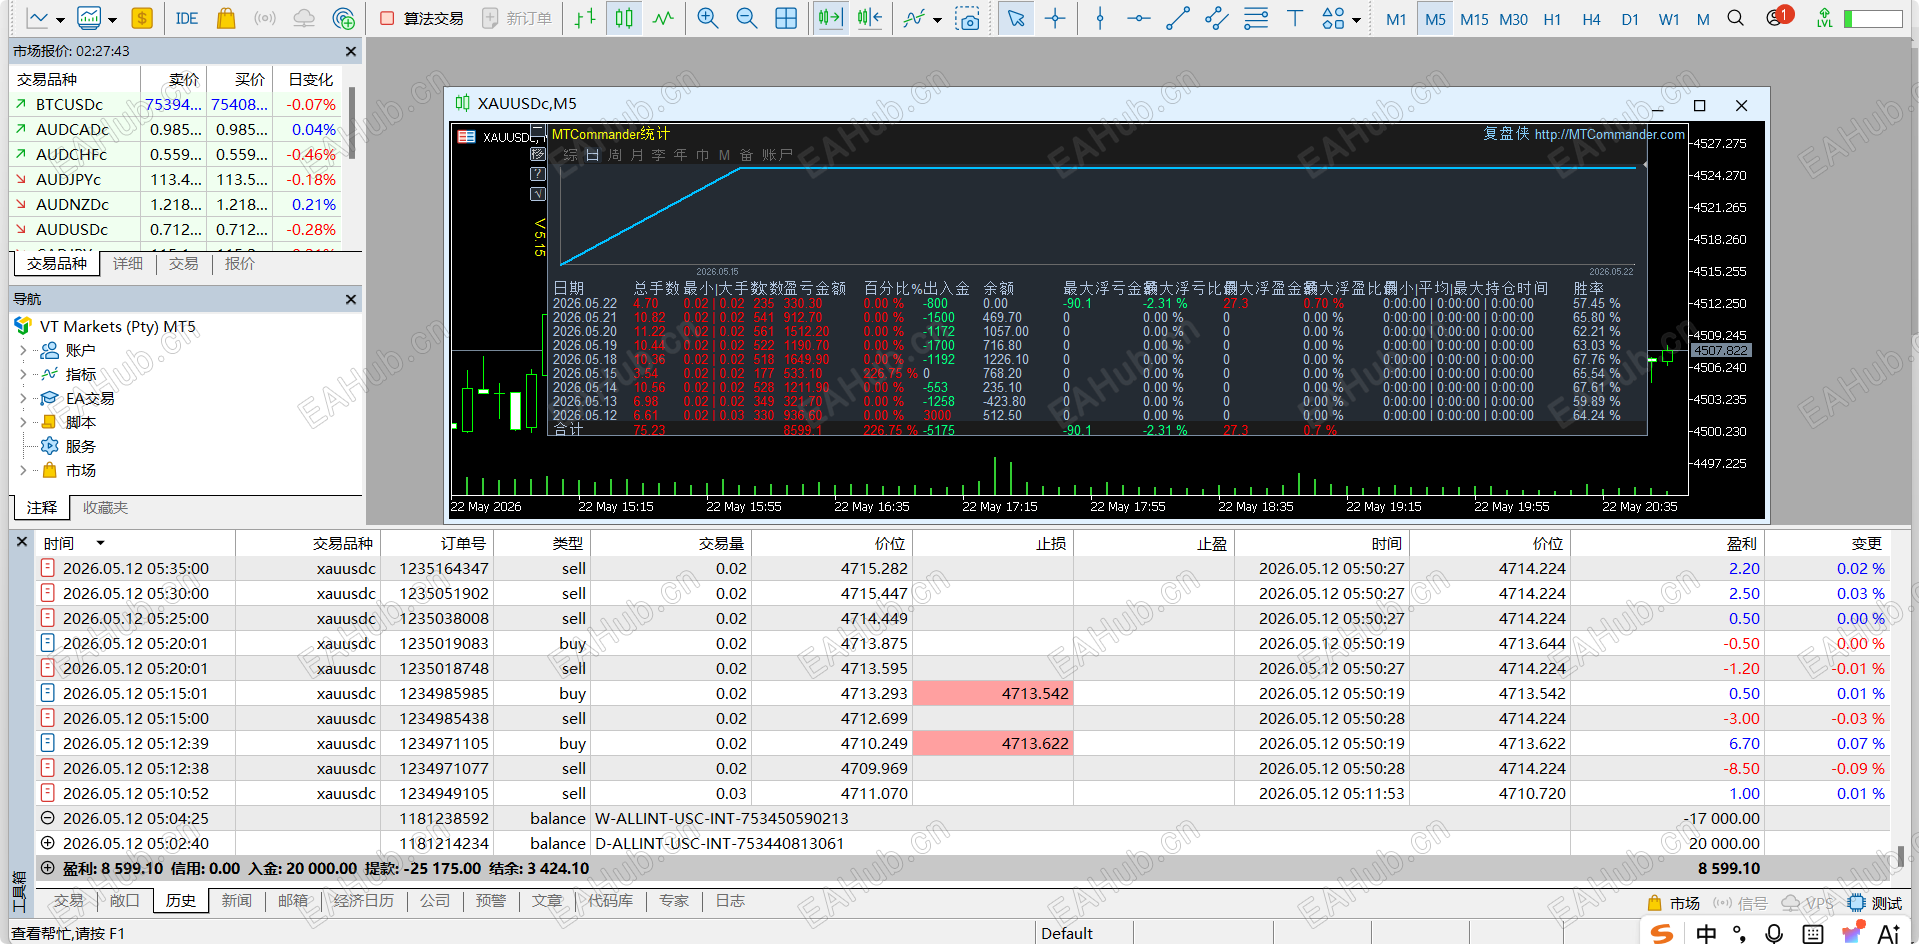
Task: Switch Market Watch to 详细 tab
Action: (x=128, y=263)
